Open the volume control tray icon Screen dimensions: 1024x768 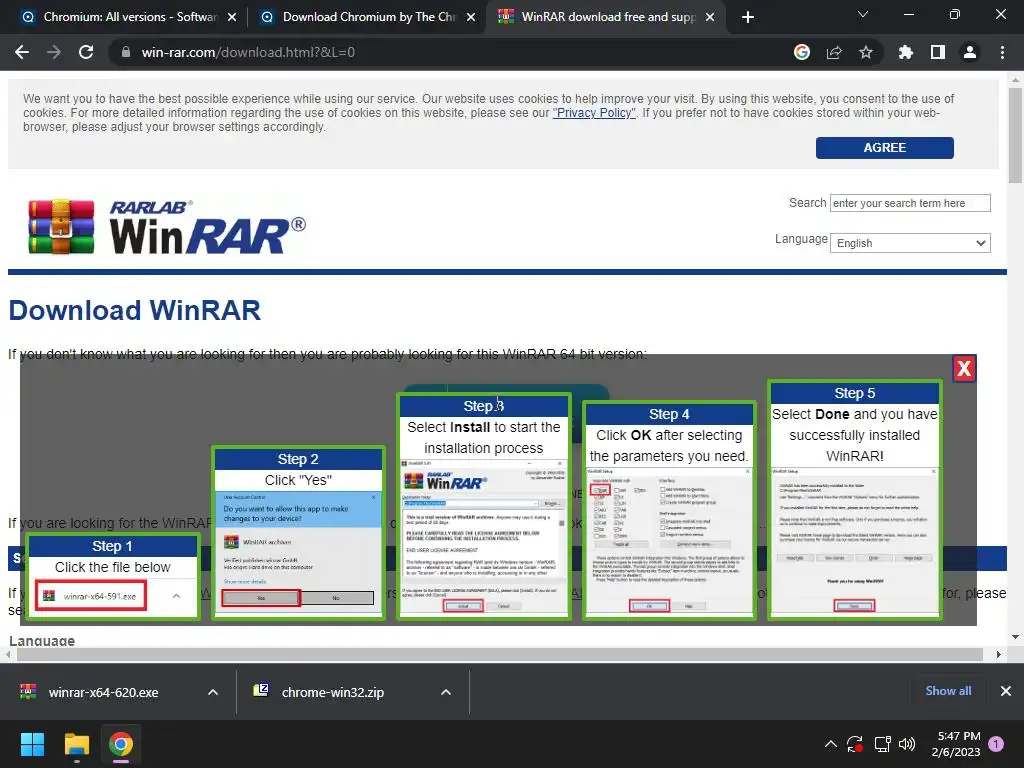point(907,744)
